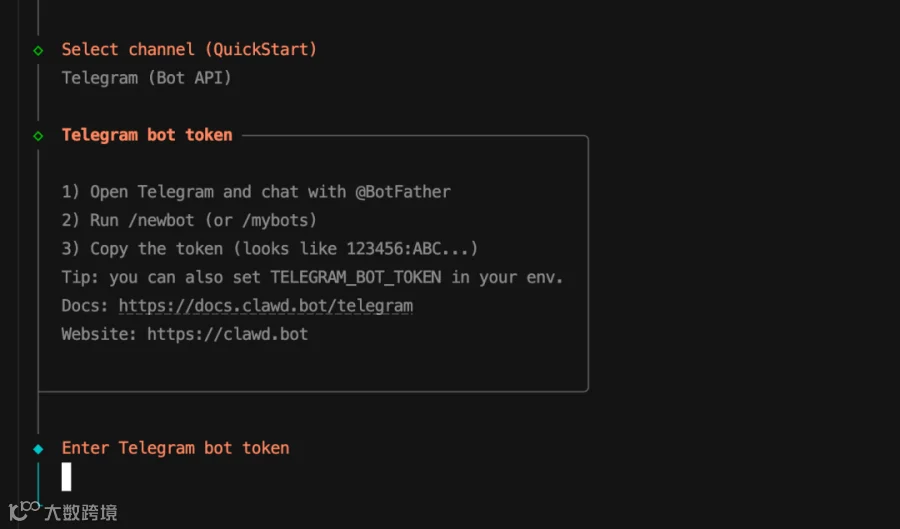Screen dimensions: 900x529
Task: Click the @BotFather mention in step 1
Action: click(403, 192)
